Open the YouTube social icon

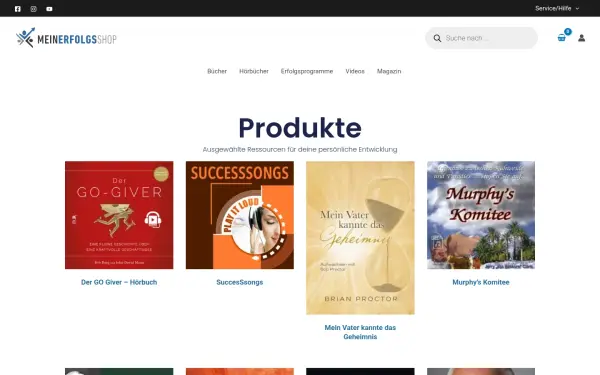[x=49, y=9]
